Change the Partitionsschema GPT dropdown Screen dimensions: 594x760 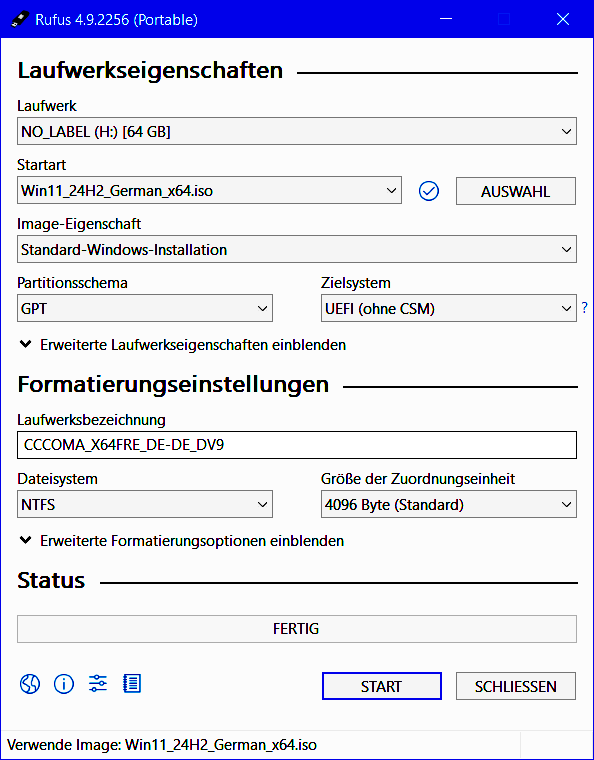(145, 308)
